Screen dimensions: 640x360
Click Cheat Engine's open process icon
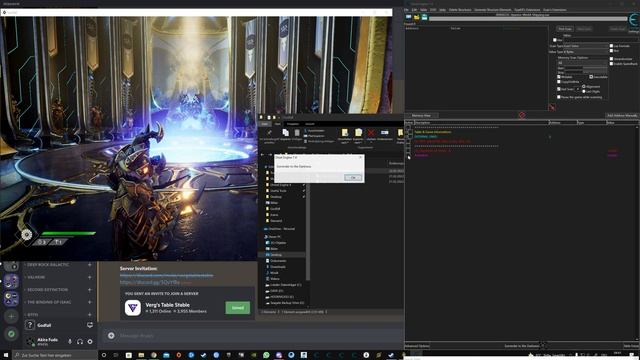[x=409, y=17]
